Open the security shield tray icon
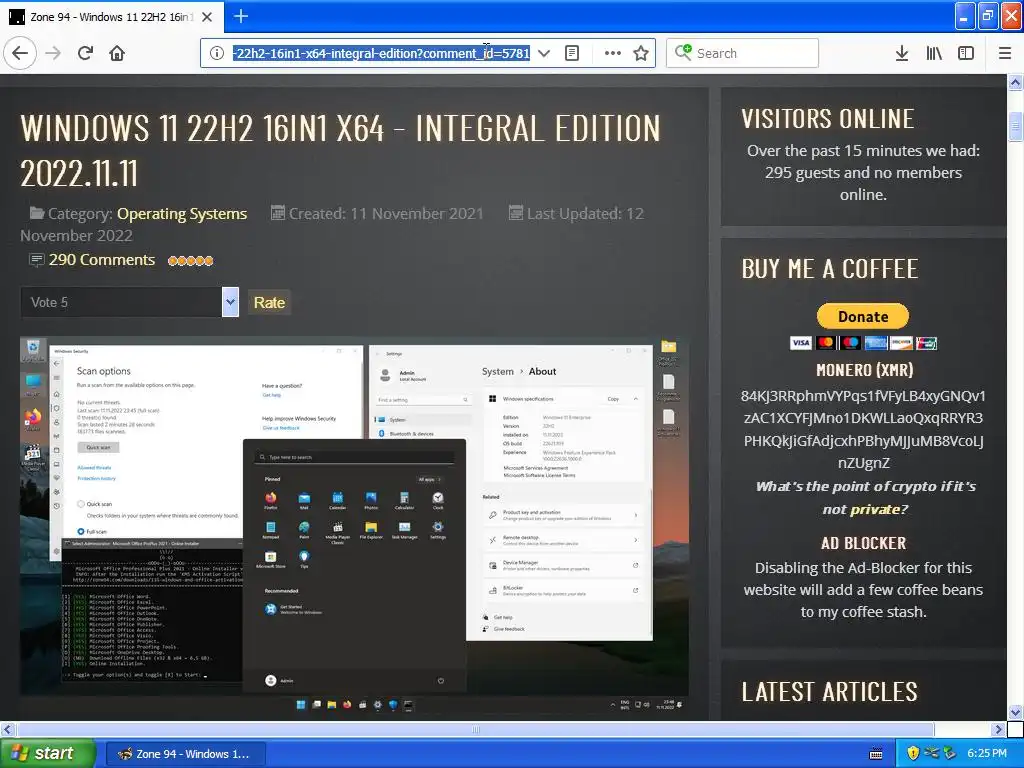 coord(913,754)
